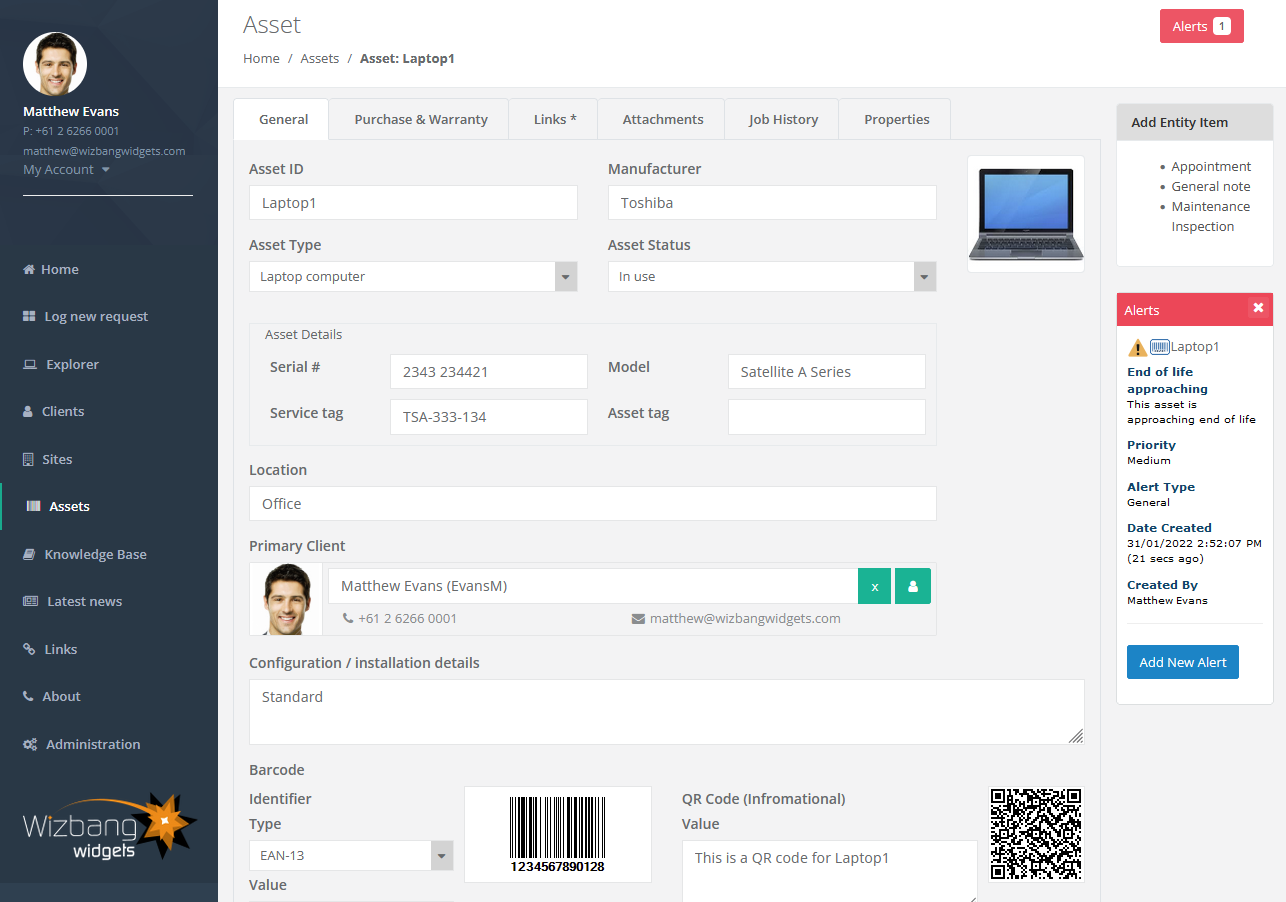Click the phone icon by +61 2 6266 0001
Viewport: 1286px width, 902px height.
347,618
